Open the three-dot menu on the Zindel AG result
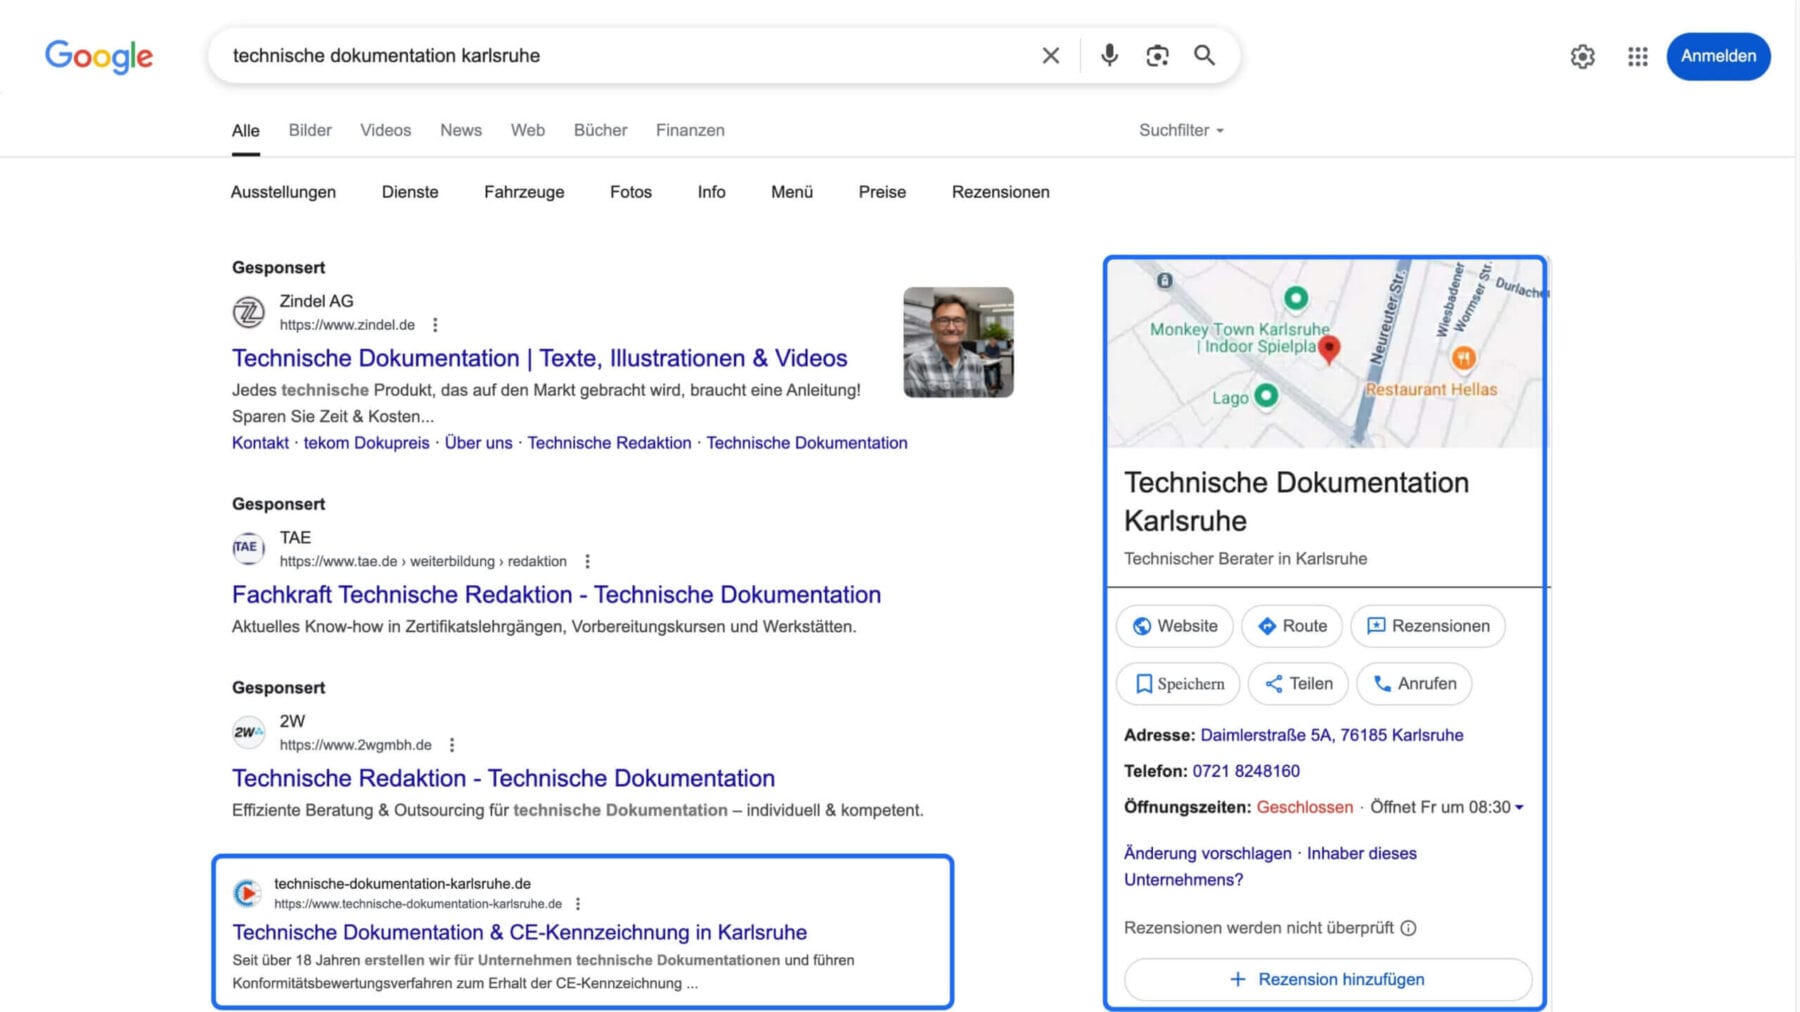The height and width of the screenshot is (1012, 1800). [x=435, y=324]
